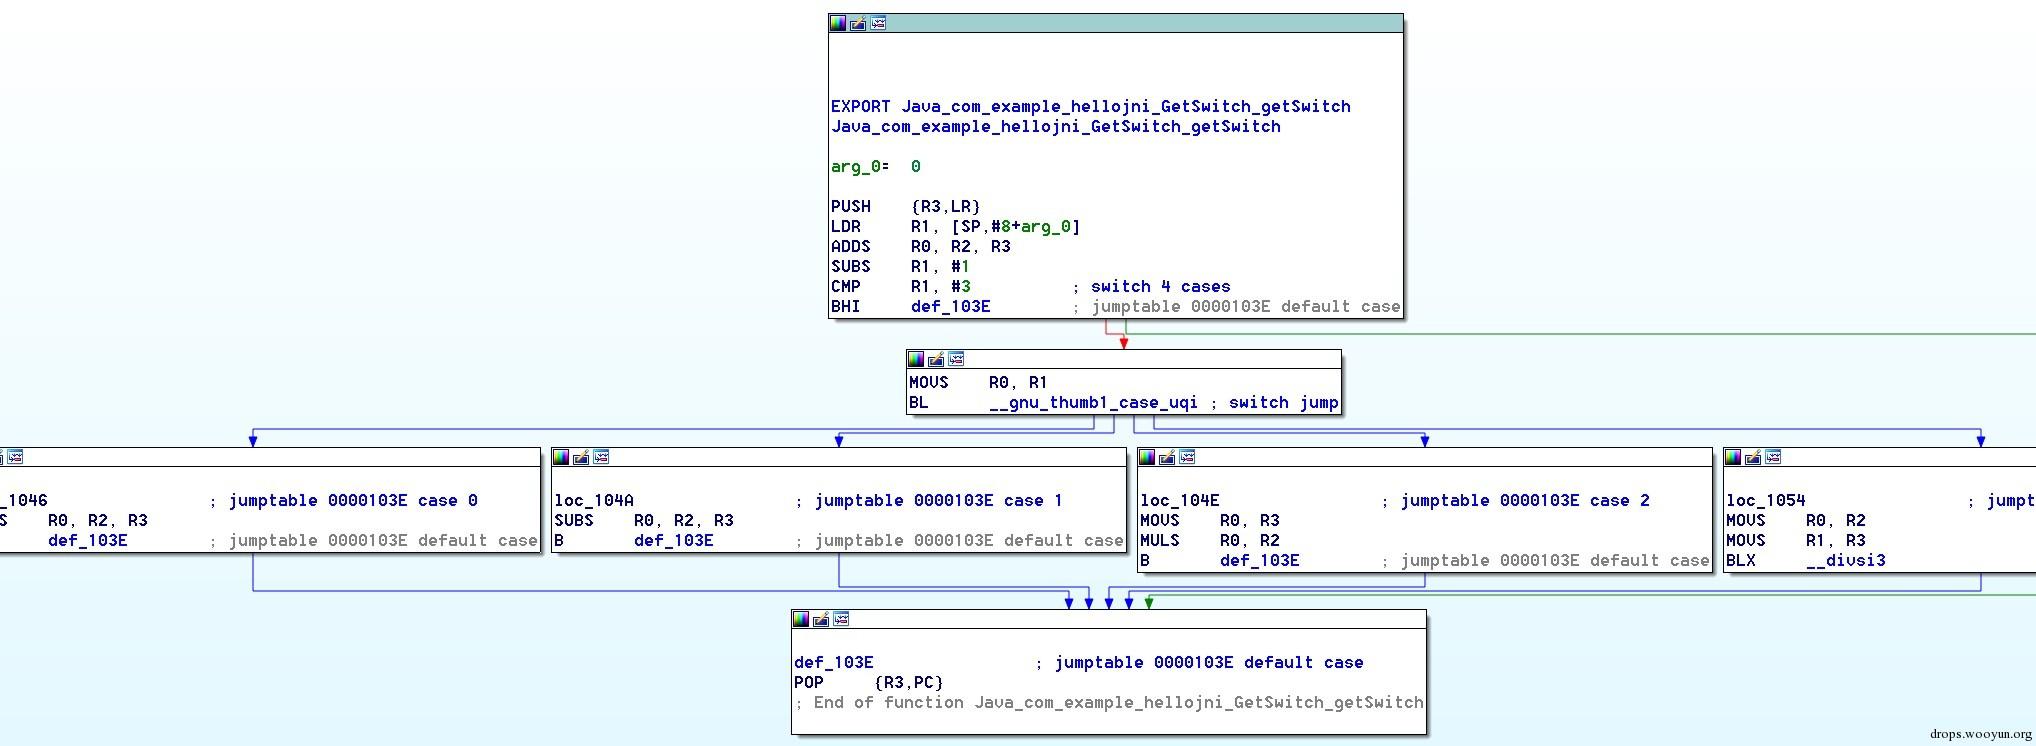Screen dimensions: 2036x746
Task: Click def_103E branch target in loc_104A node
Action: [x=674, y=540]
